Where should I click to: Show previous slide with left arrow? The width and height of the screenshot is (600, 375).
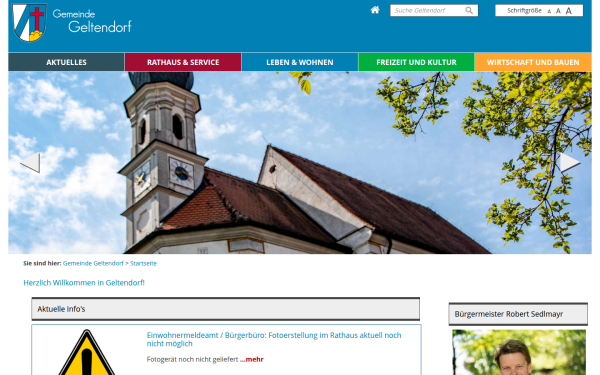point(30,163)
